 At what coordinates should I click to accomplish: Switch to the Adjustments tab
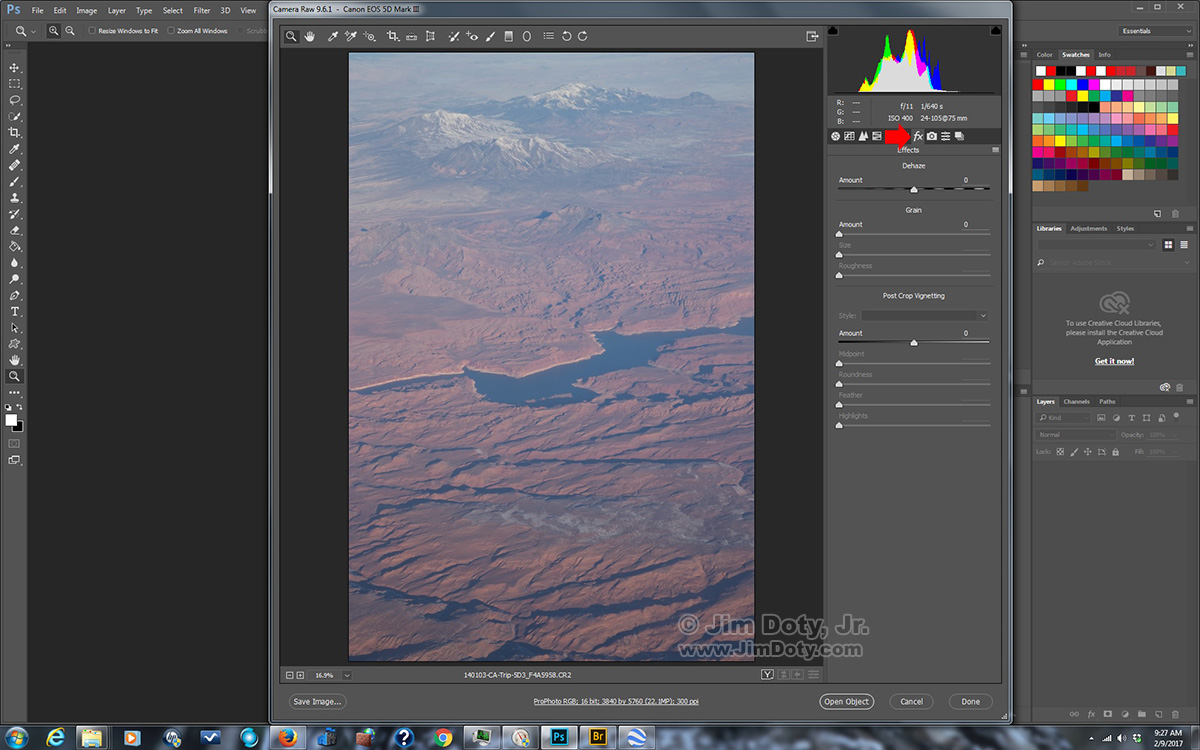1088,228
